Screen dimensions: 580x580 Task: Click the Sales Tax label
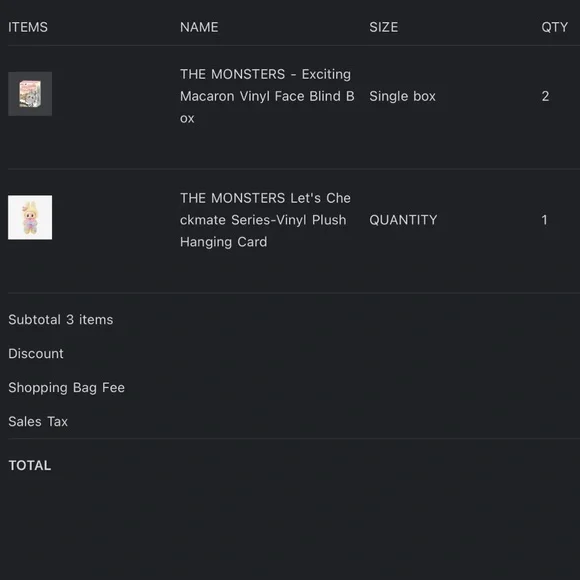[x=38, y=422]
